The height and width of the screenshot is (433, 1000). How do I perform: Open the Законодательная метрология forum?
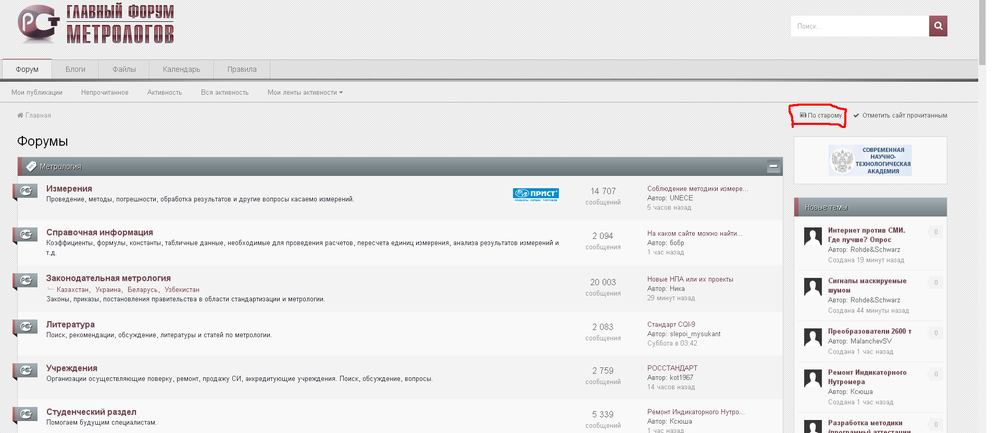point(108,278)
